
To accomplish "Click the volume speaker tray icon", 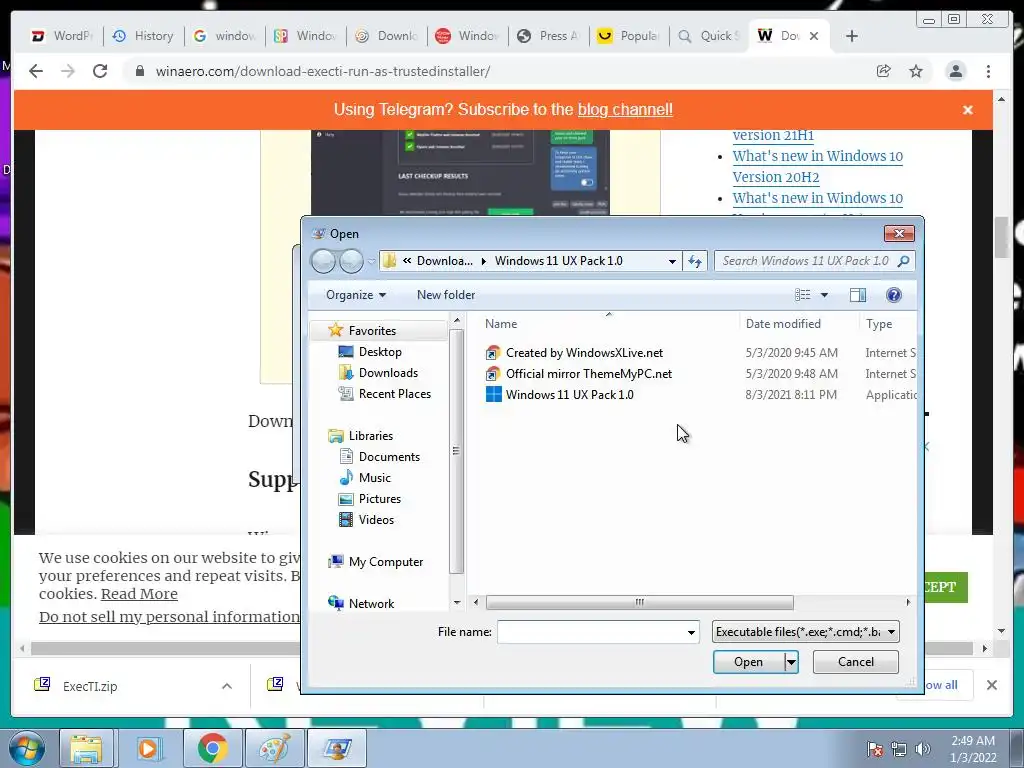I will coord(922,749).
